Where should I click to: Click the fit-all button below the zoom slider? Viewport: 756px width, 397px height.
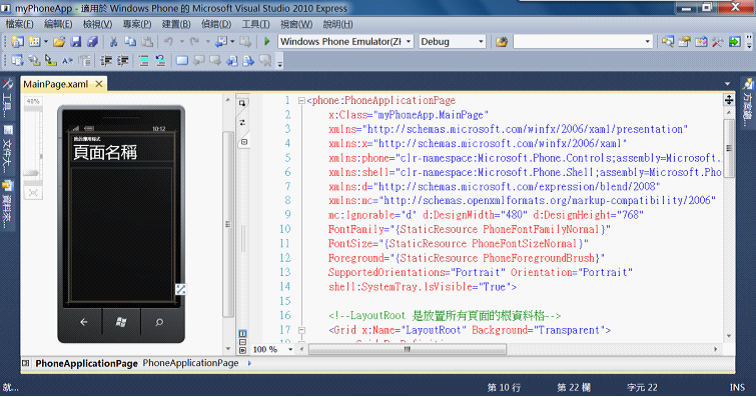coord(33,193)
